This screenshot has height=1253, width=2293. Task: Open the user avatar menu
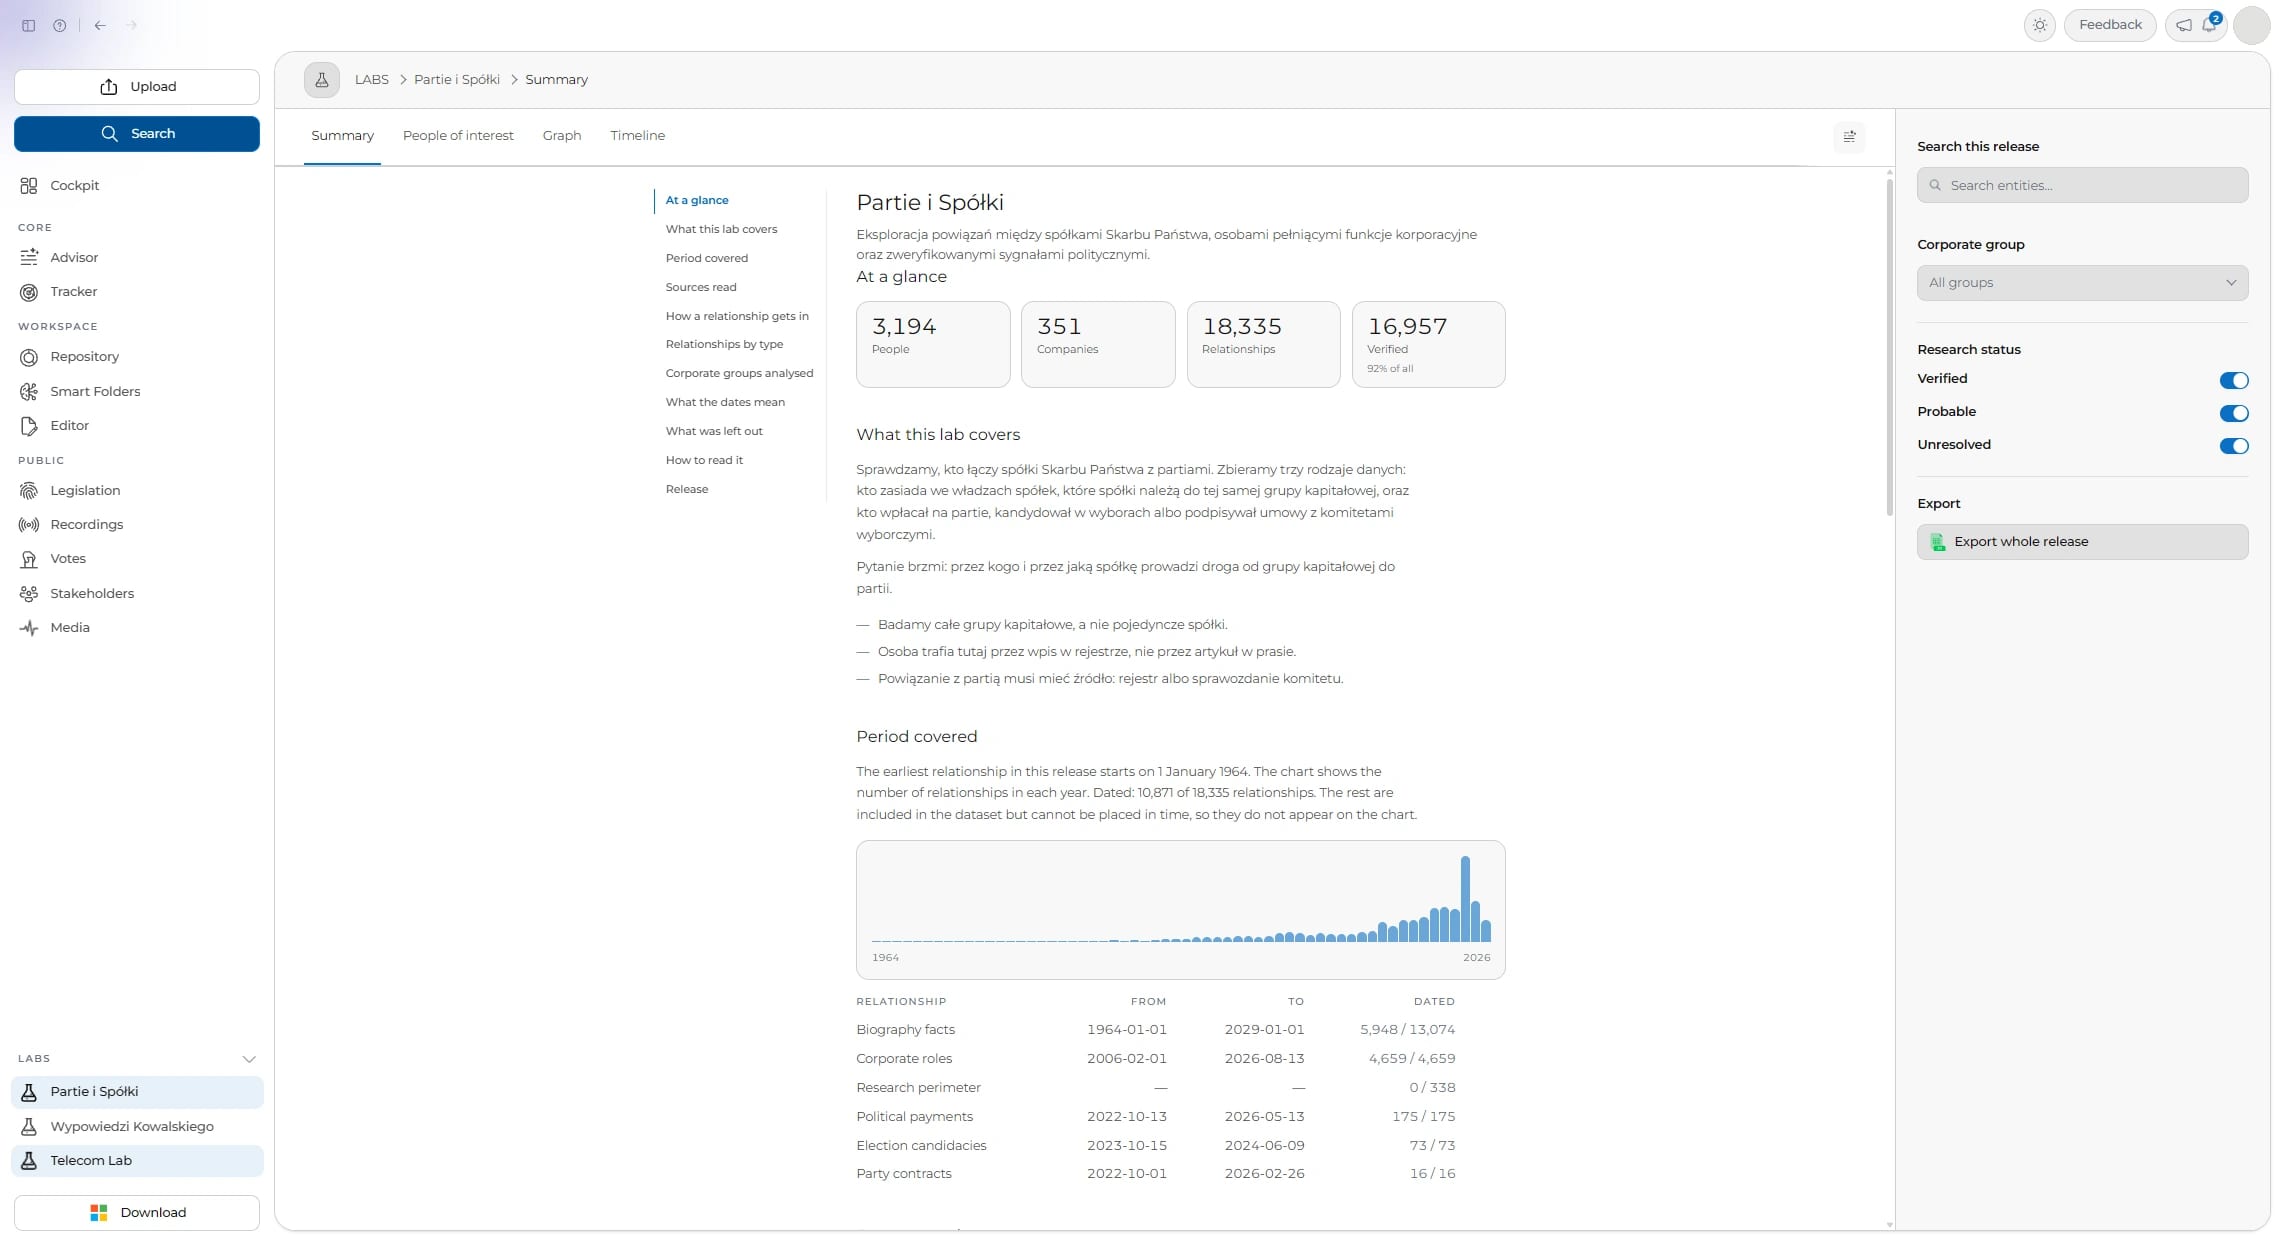pyautogui.click(x=2251, y=25)
